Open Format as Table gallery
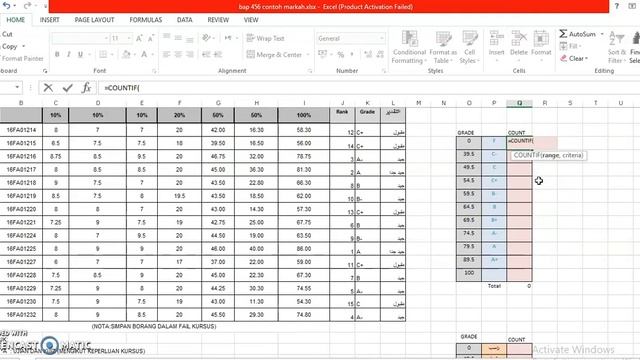Screen dimensions: 640x360 (443, 47)
